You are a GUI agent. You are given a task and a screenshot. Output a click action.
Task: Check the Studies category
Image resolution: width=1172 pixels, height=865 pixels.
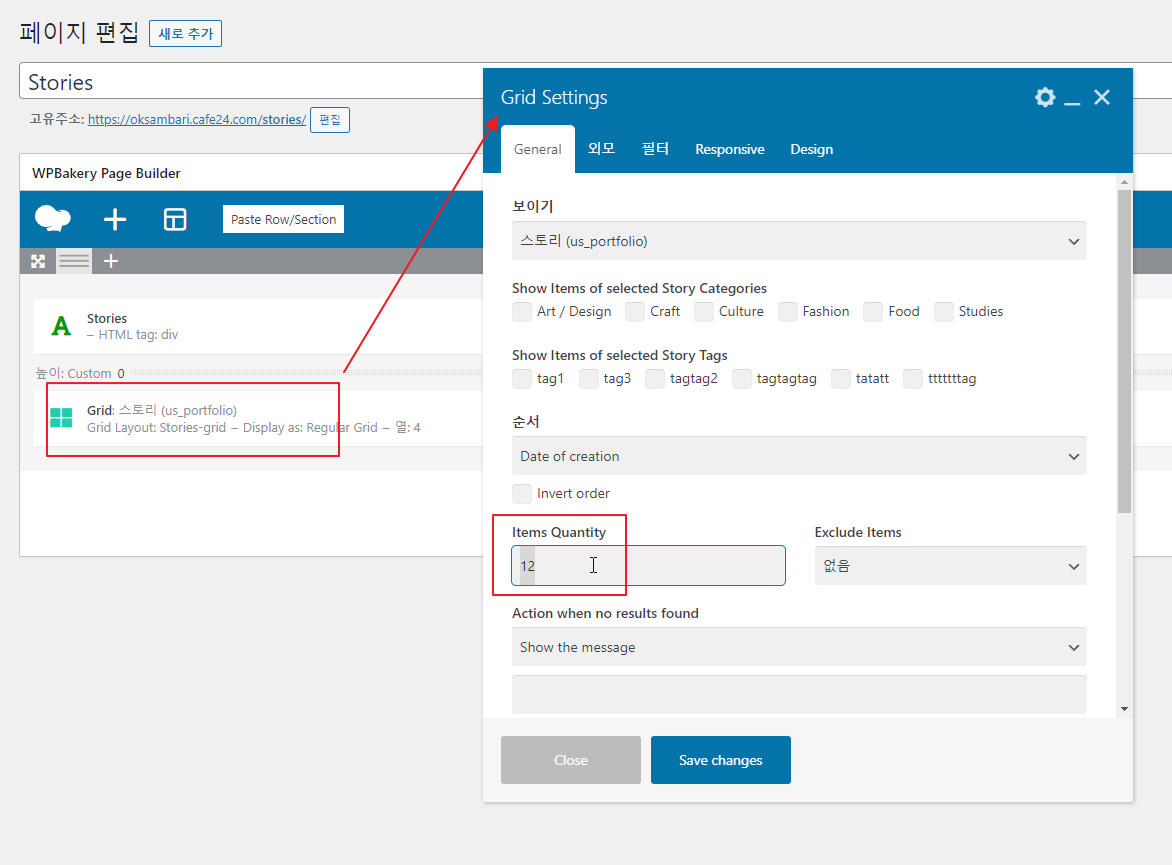click(x=943, y=312)
